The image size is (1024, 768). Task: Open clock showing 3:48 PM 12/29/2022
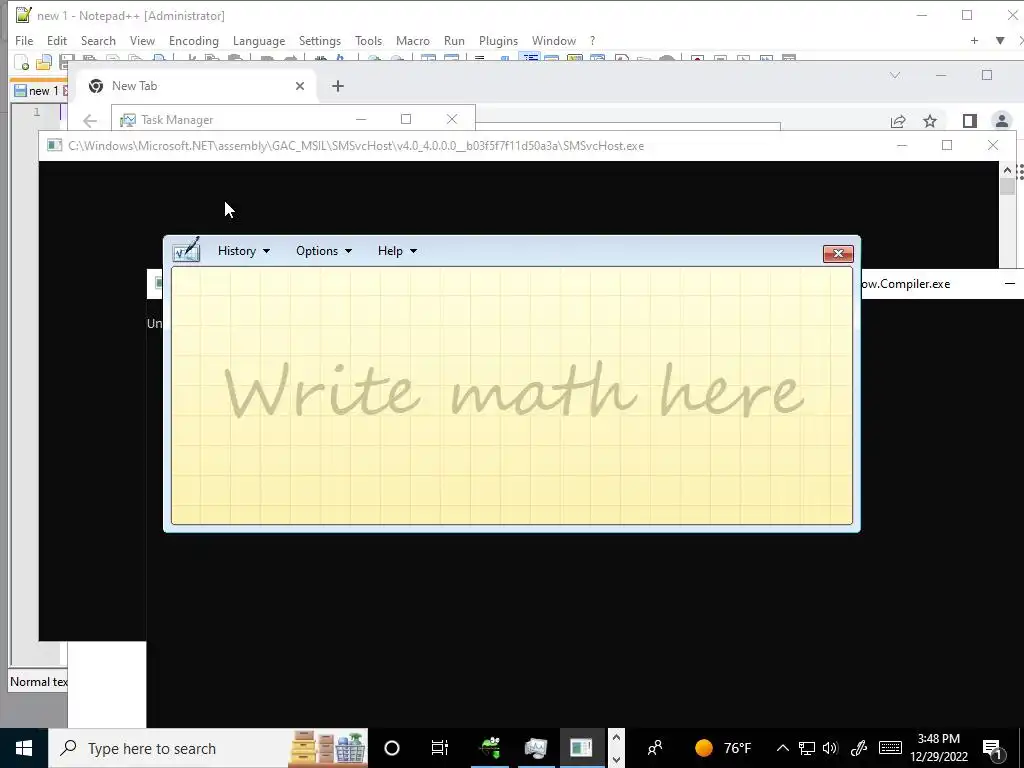pos(938,748)
